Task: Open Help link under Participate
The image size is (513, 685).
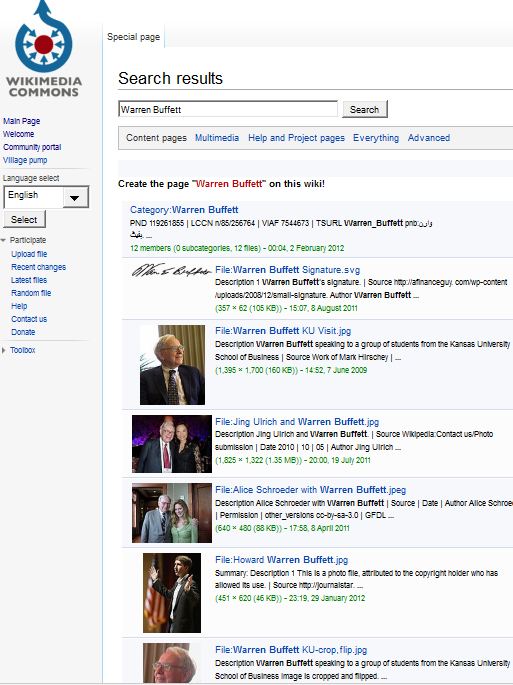Action: (x=19, y=306)
